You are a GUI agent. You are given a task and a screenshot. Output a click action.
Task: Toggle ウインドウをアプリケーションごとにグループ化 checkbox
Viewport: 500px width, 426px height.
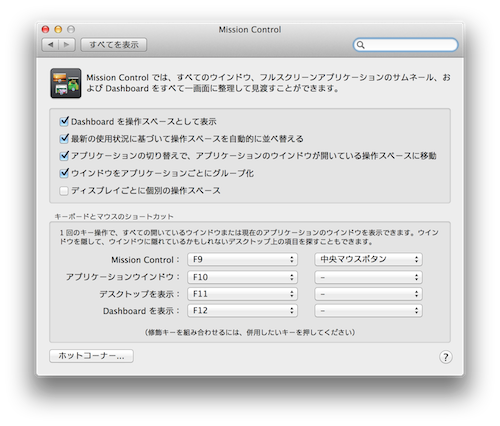64,173
